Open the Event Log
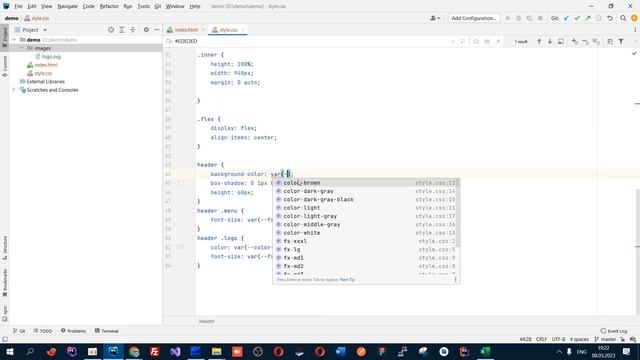Viewport: 640px width, 360px height. click(614, 331)
